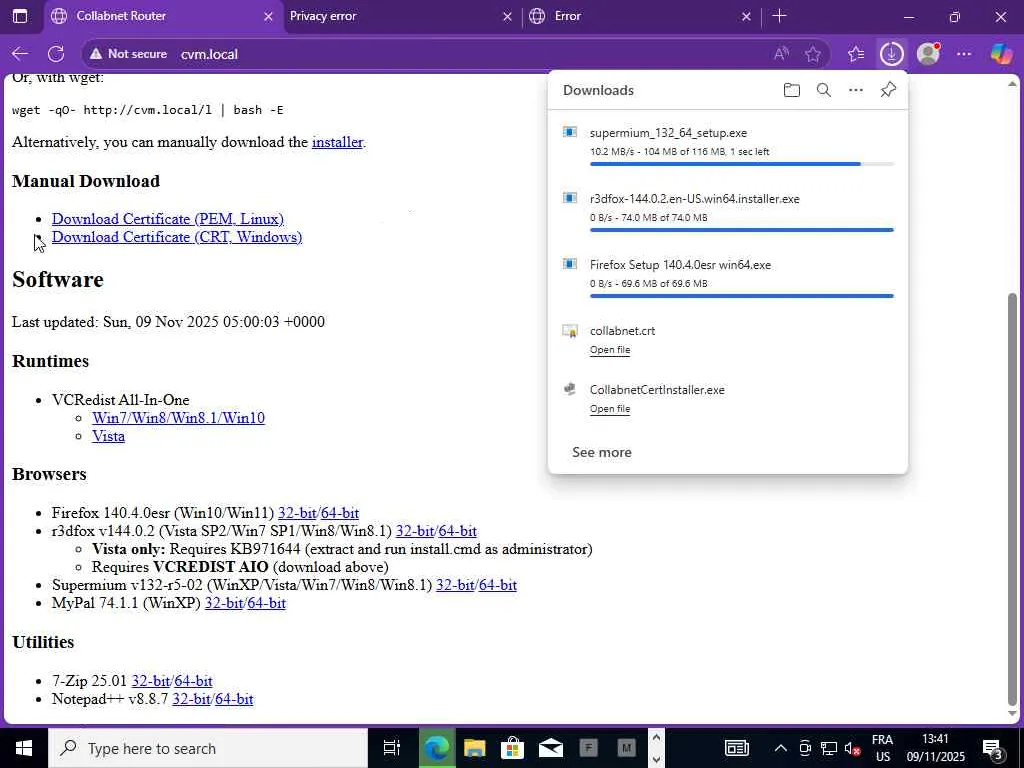Open the downloads folder icon
The width and height of the screenshot is (1024, 768).
coord(792,90)
